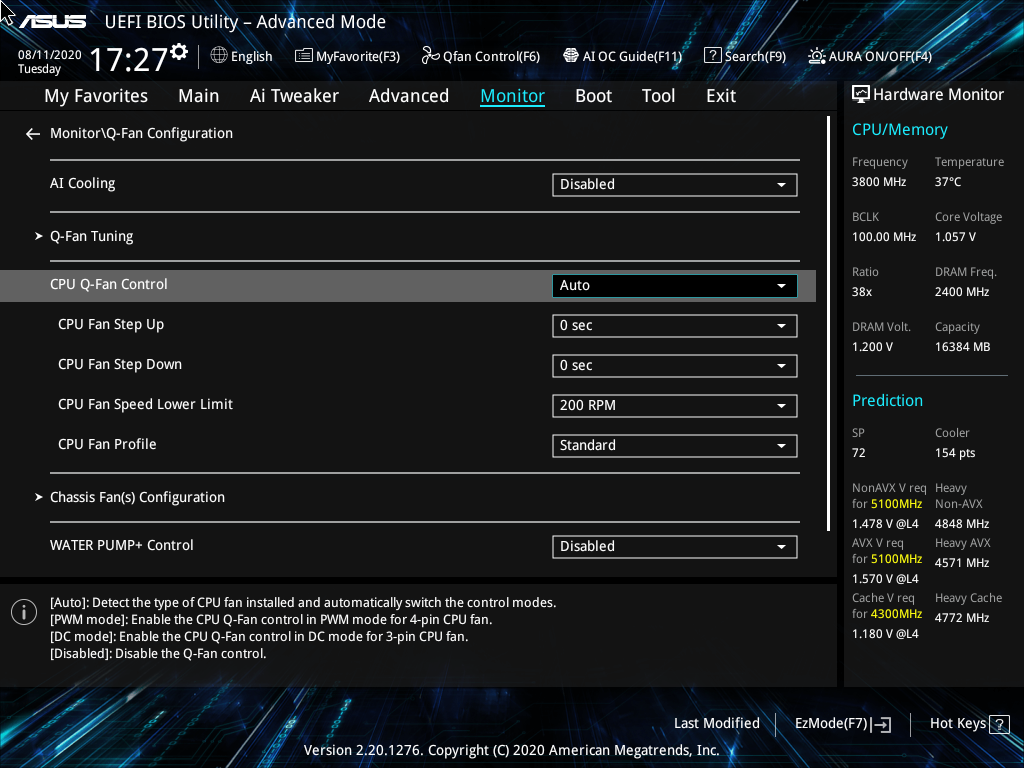Change WATER PUMP+ Control setting
Viewport: 1024px width, 768px height.
pos(674,546)
